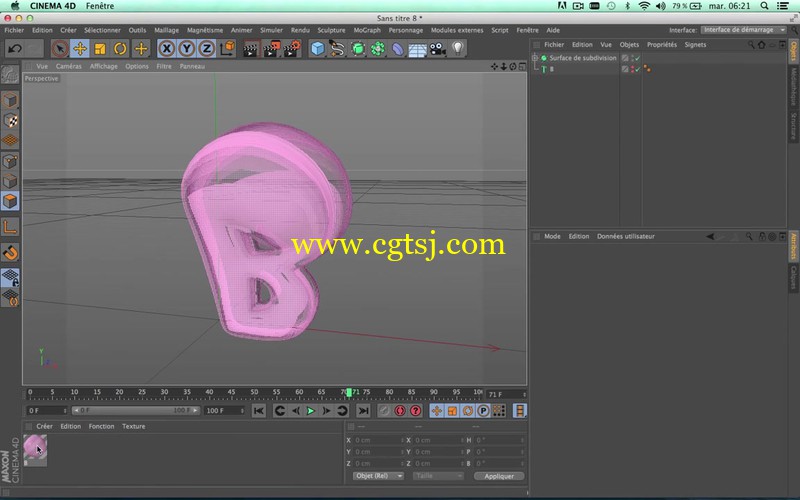The height and width of the screenshot is (500, 800).
Task: Click the 100 F end frame field
Action: tap(224, 411)
